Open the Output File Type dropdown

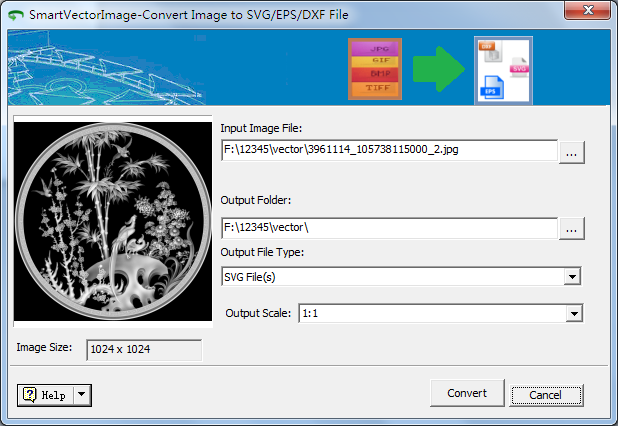pyautogui.click(x=572, y=277)
